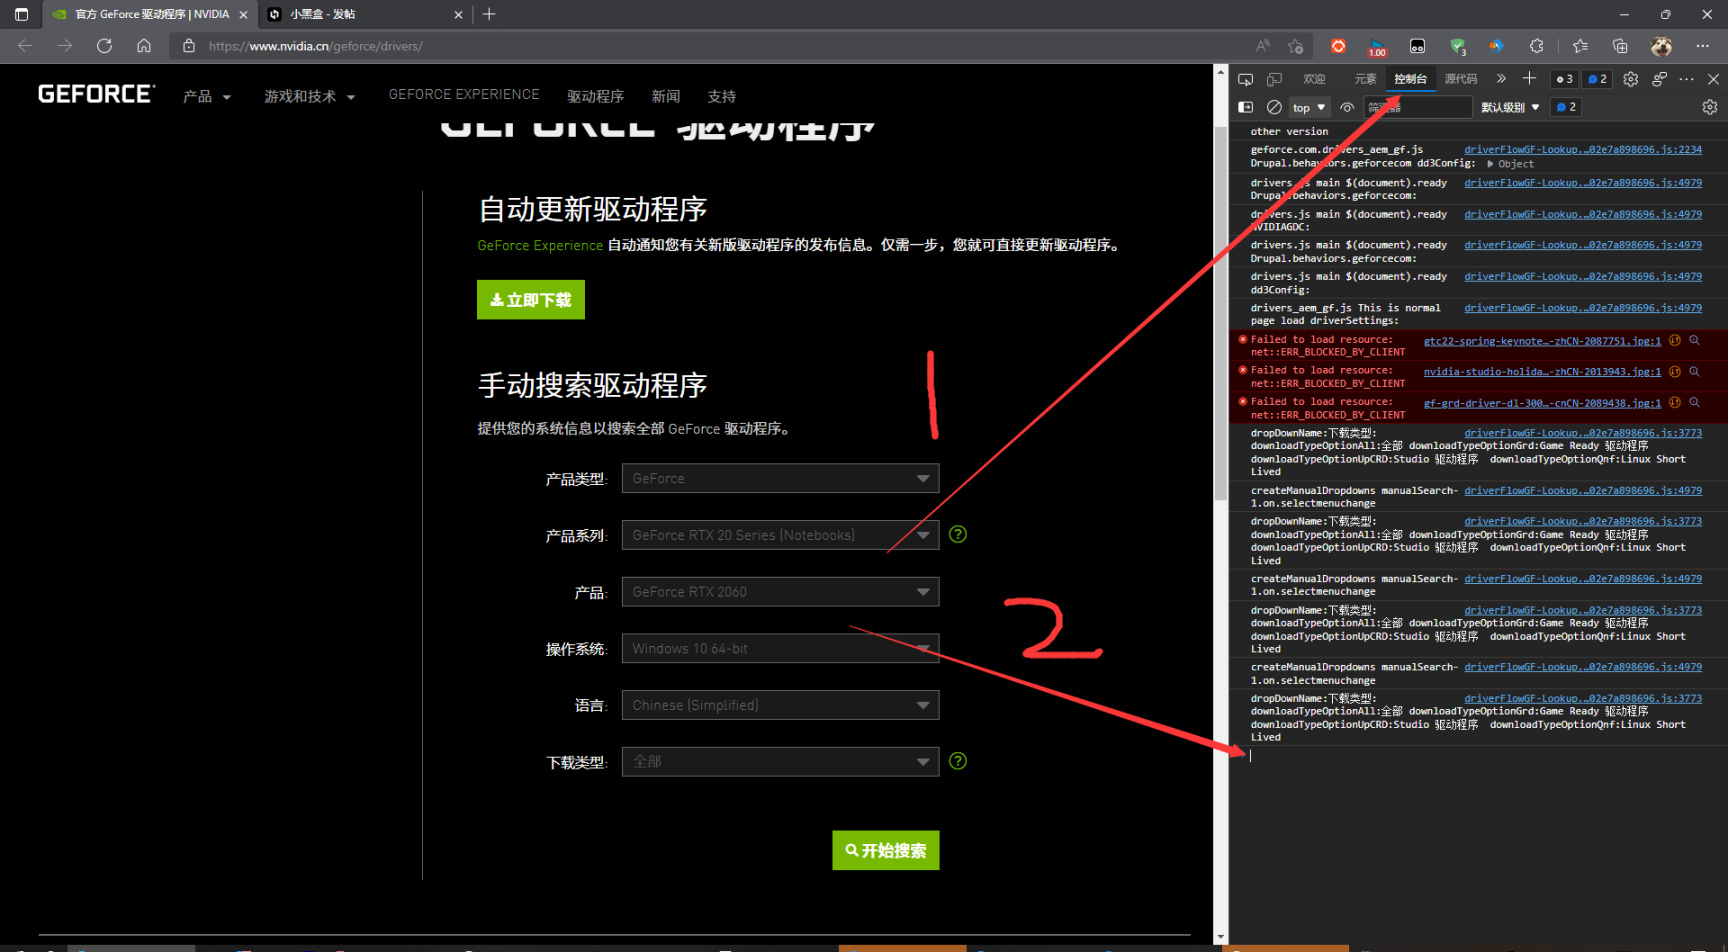Screen dimensions: 1728x952
Task: Open DevTools three-dot customize menu
Action: point(1687,79)
